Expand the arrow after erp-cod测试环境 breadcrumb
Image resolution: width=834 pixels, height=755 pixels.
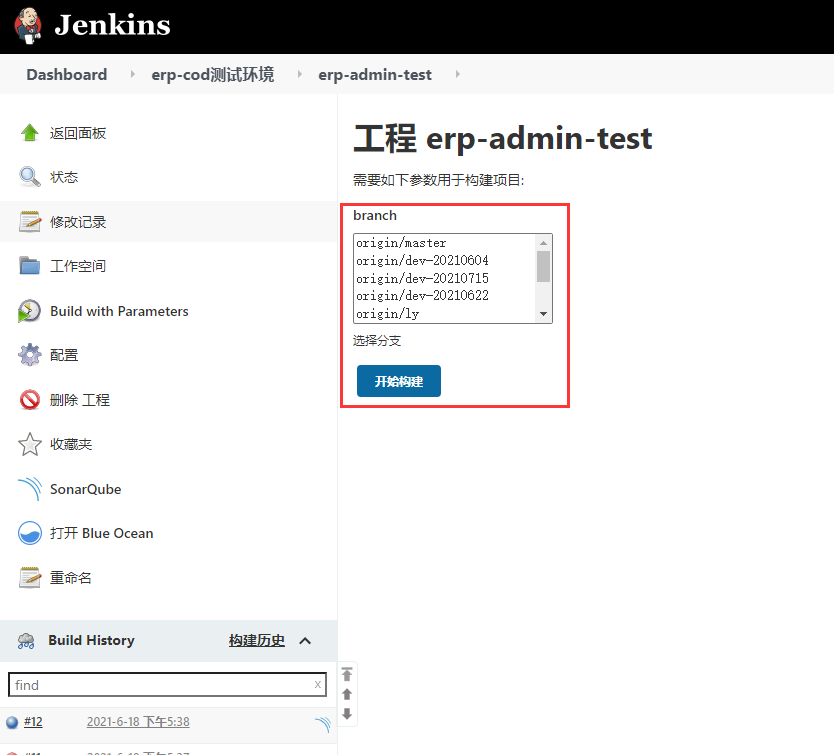(x=299, y=74)
